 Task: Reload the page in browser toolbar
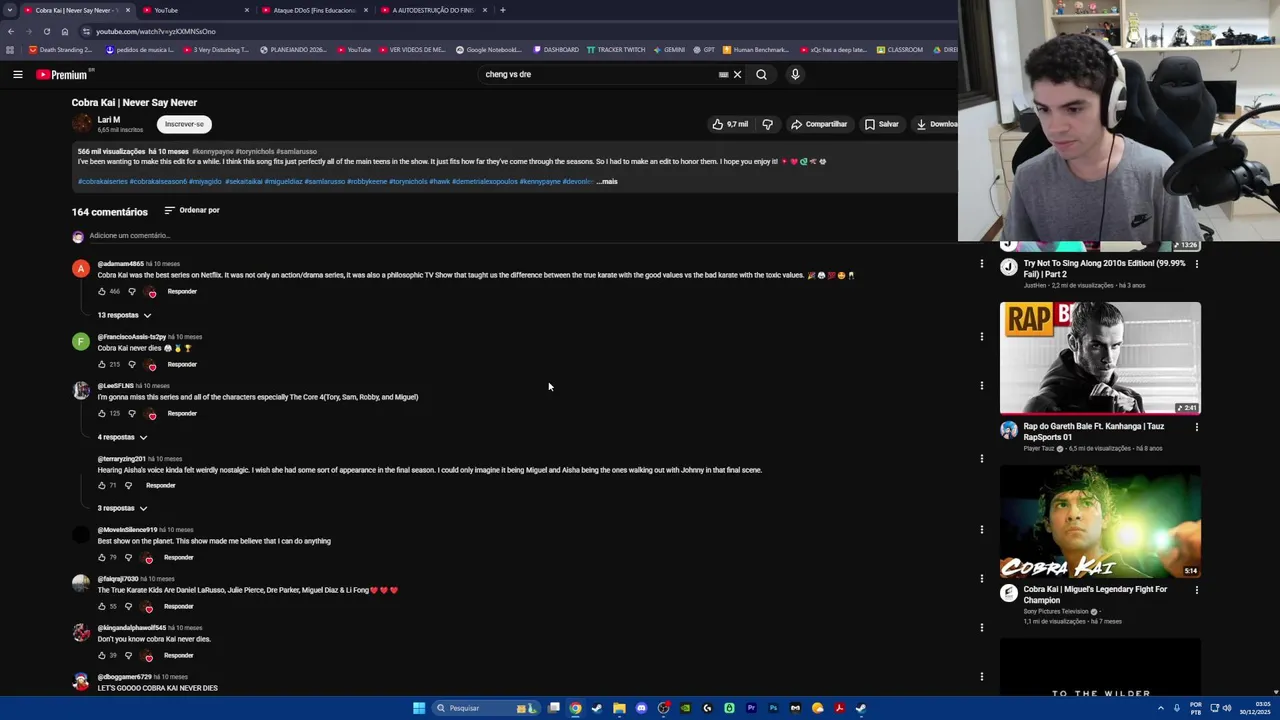point(46,31)
